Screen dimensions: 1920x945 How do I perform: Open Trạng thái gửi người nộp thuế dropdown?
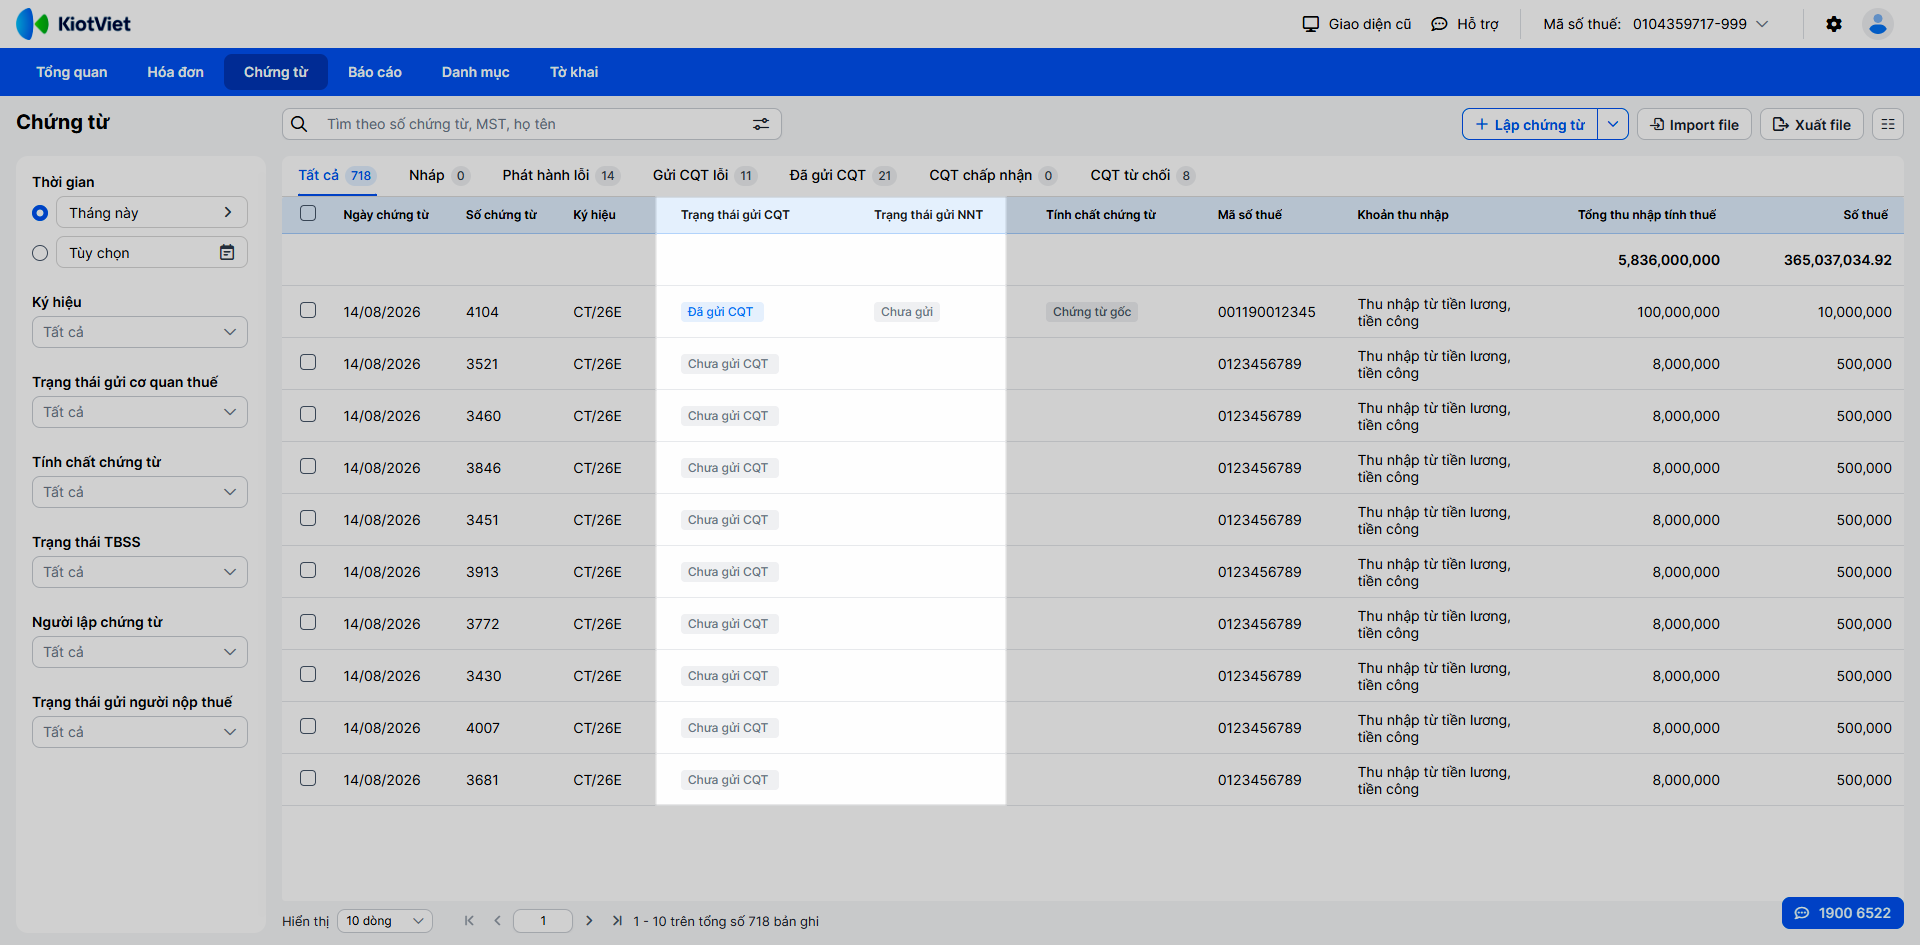(140, 732)
